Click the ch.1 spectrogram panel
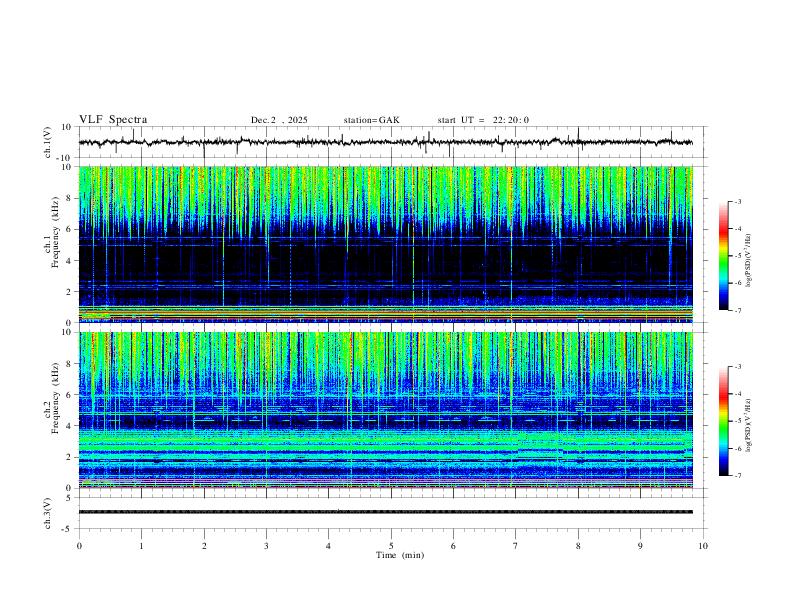Screen dimensions: 792x612 pyautogui.click(x=385, y=244)
